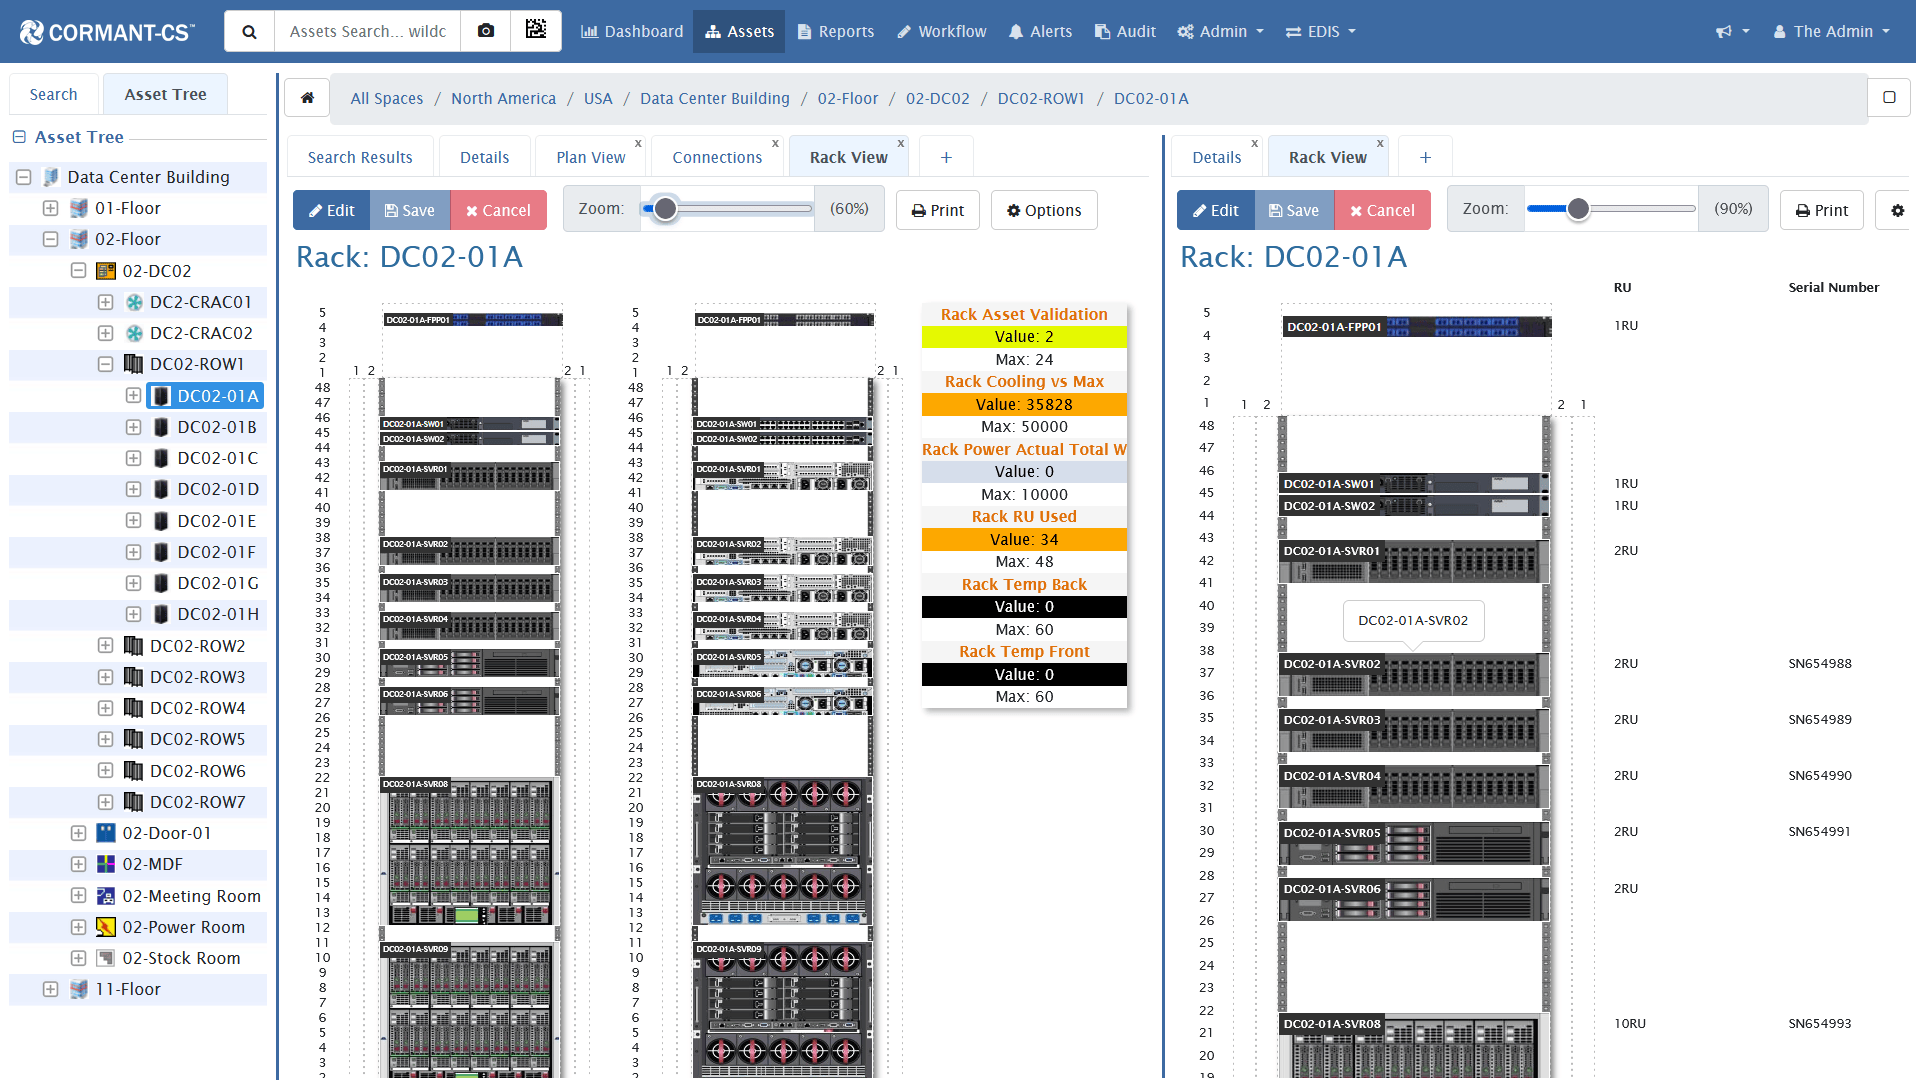The image size is (1916, 1080).
Task: Close the Connections tab
Action: [775, 144]
